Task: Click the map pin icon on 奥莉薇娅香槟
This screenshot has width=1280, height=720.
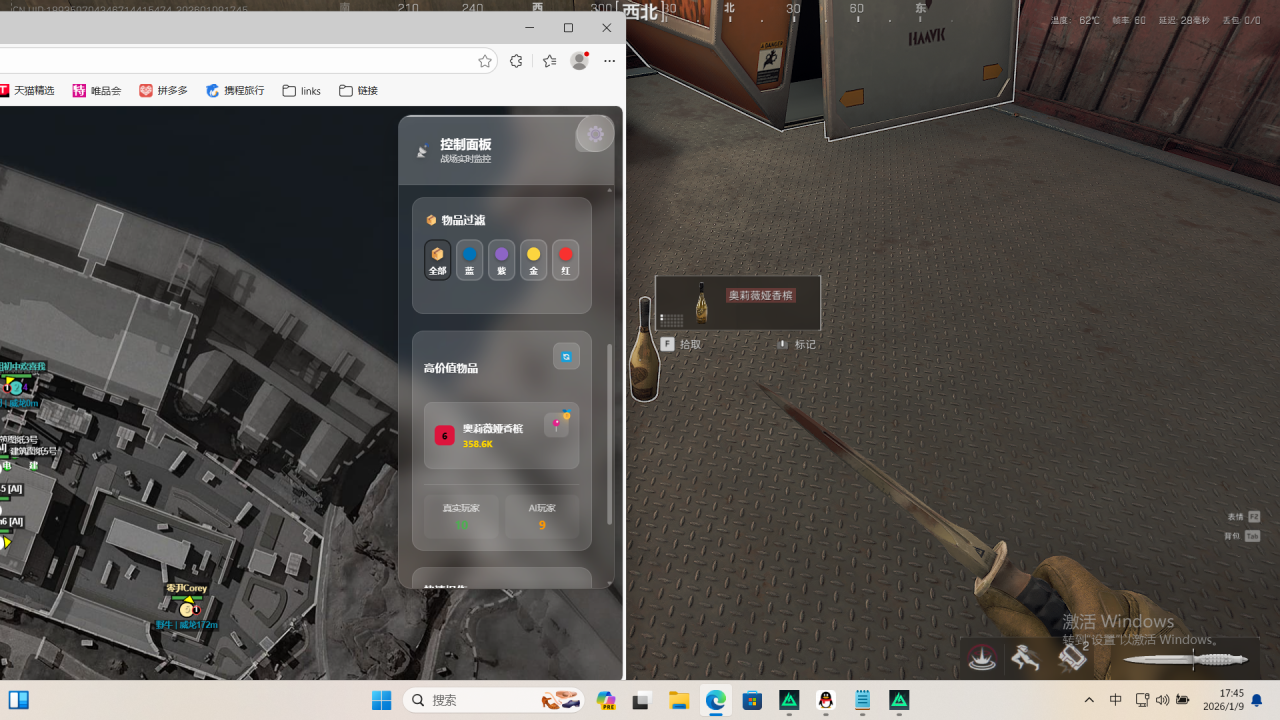Action: pos(557,425)
